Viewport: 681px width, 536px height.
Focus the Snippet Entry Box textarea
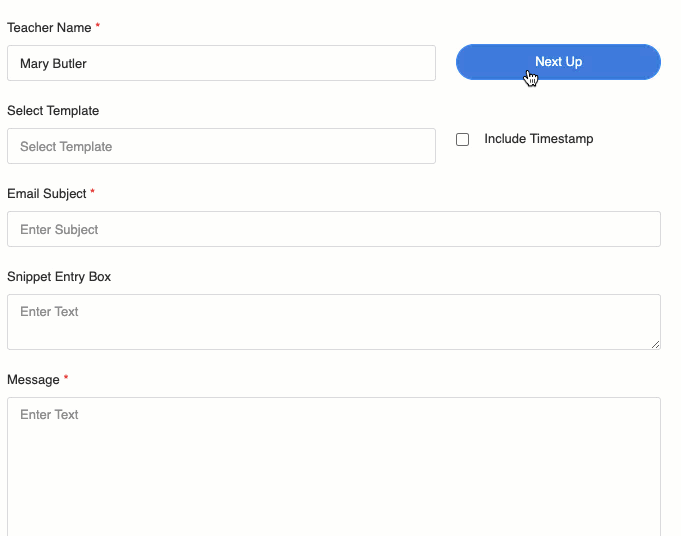pos(334,322)
